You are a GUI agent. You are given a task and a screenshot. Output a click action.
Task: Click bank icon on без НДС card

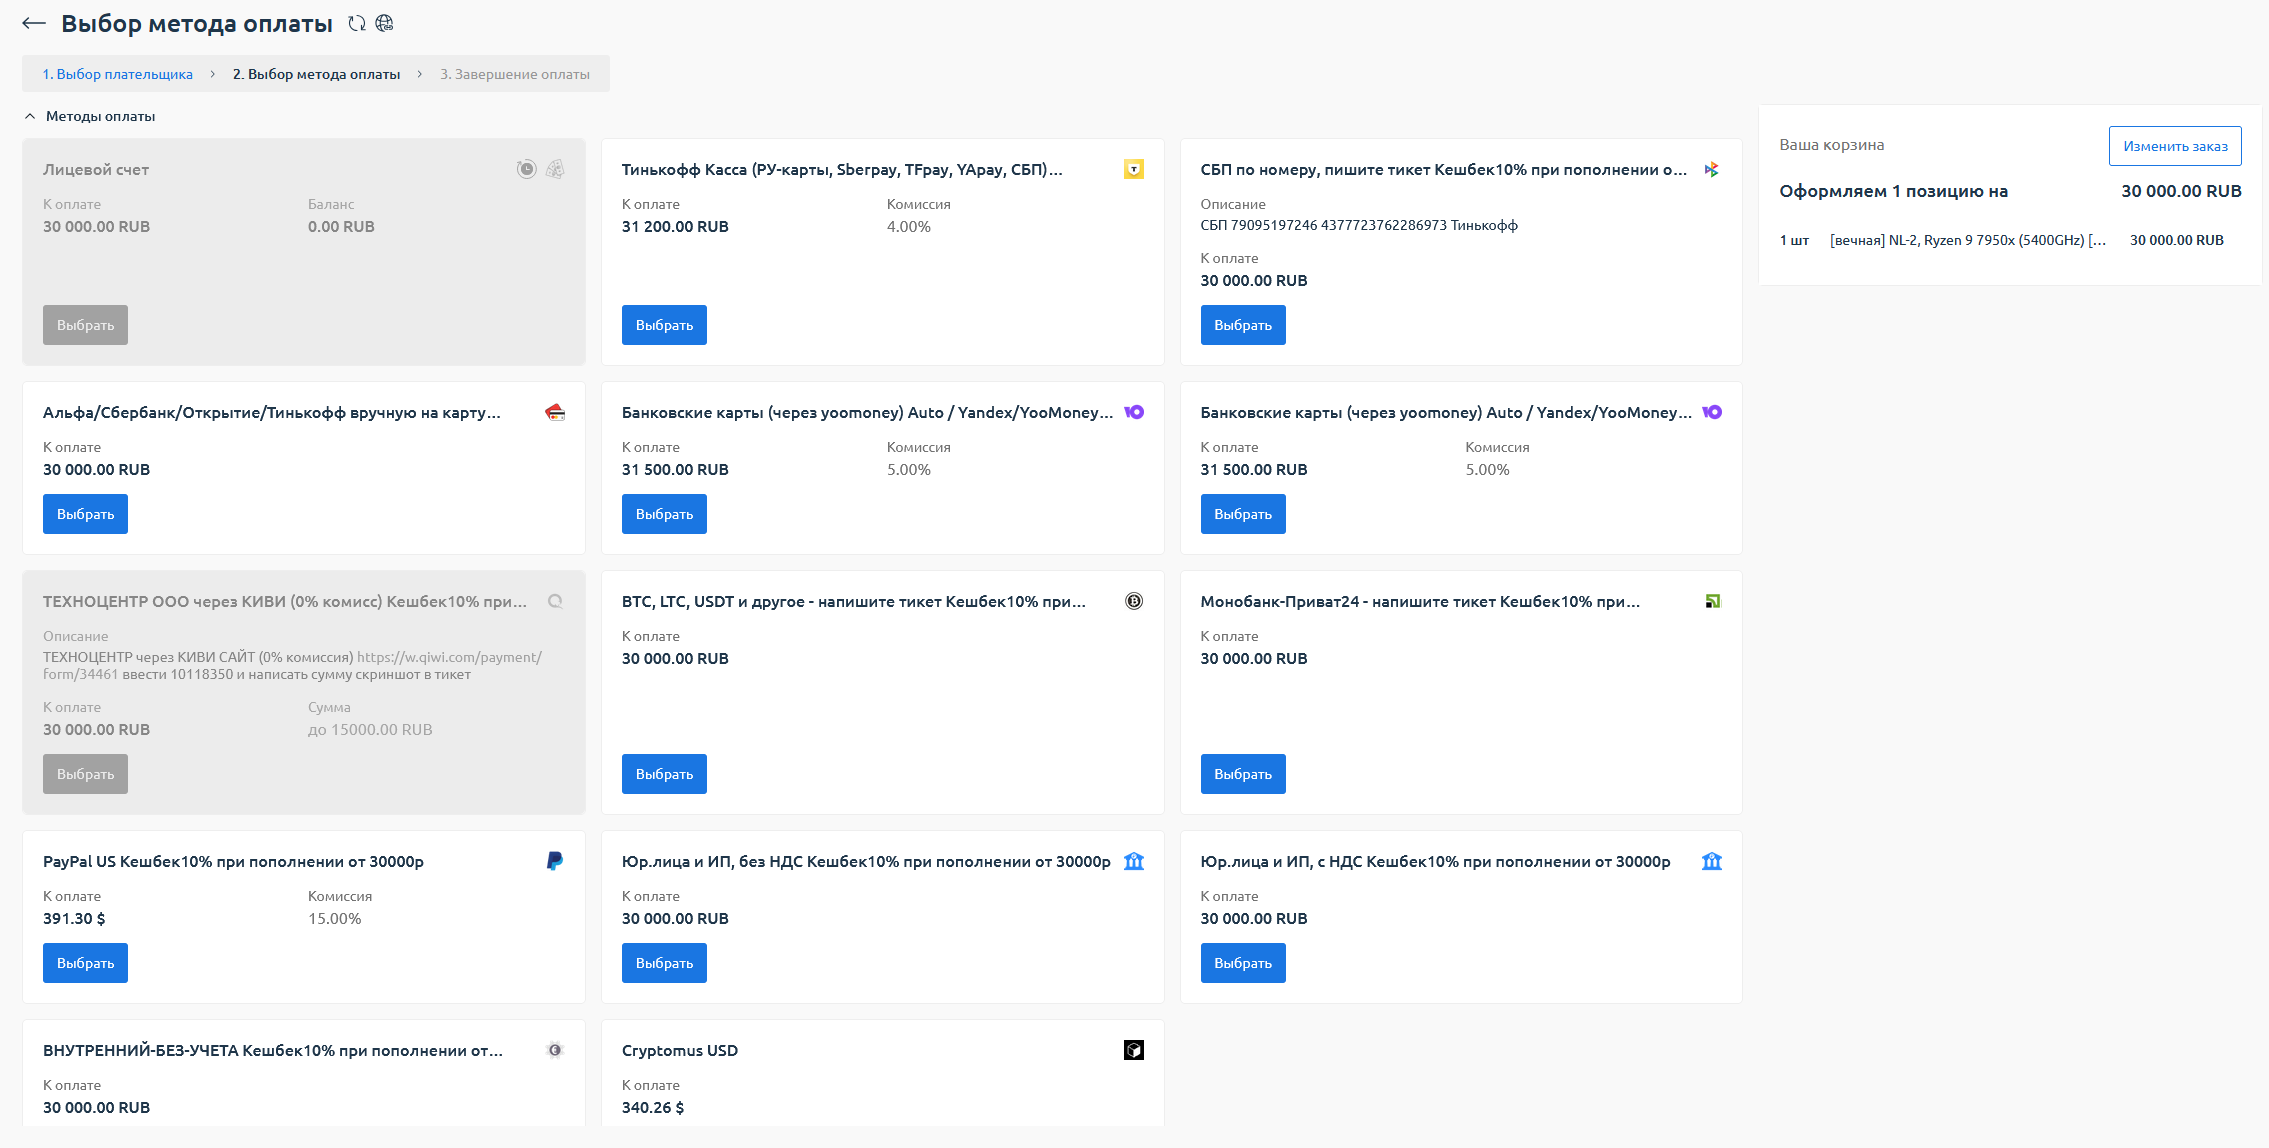pos(1133,861)
